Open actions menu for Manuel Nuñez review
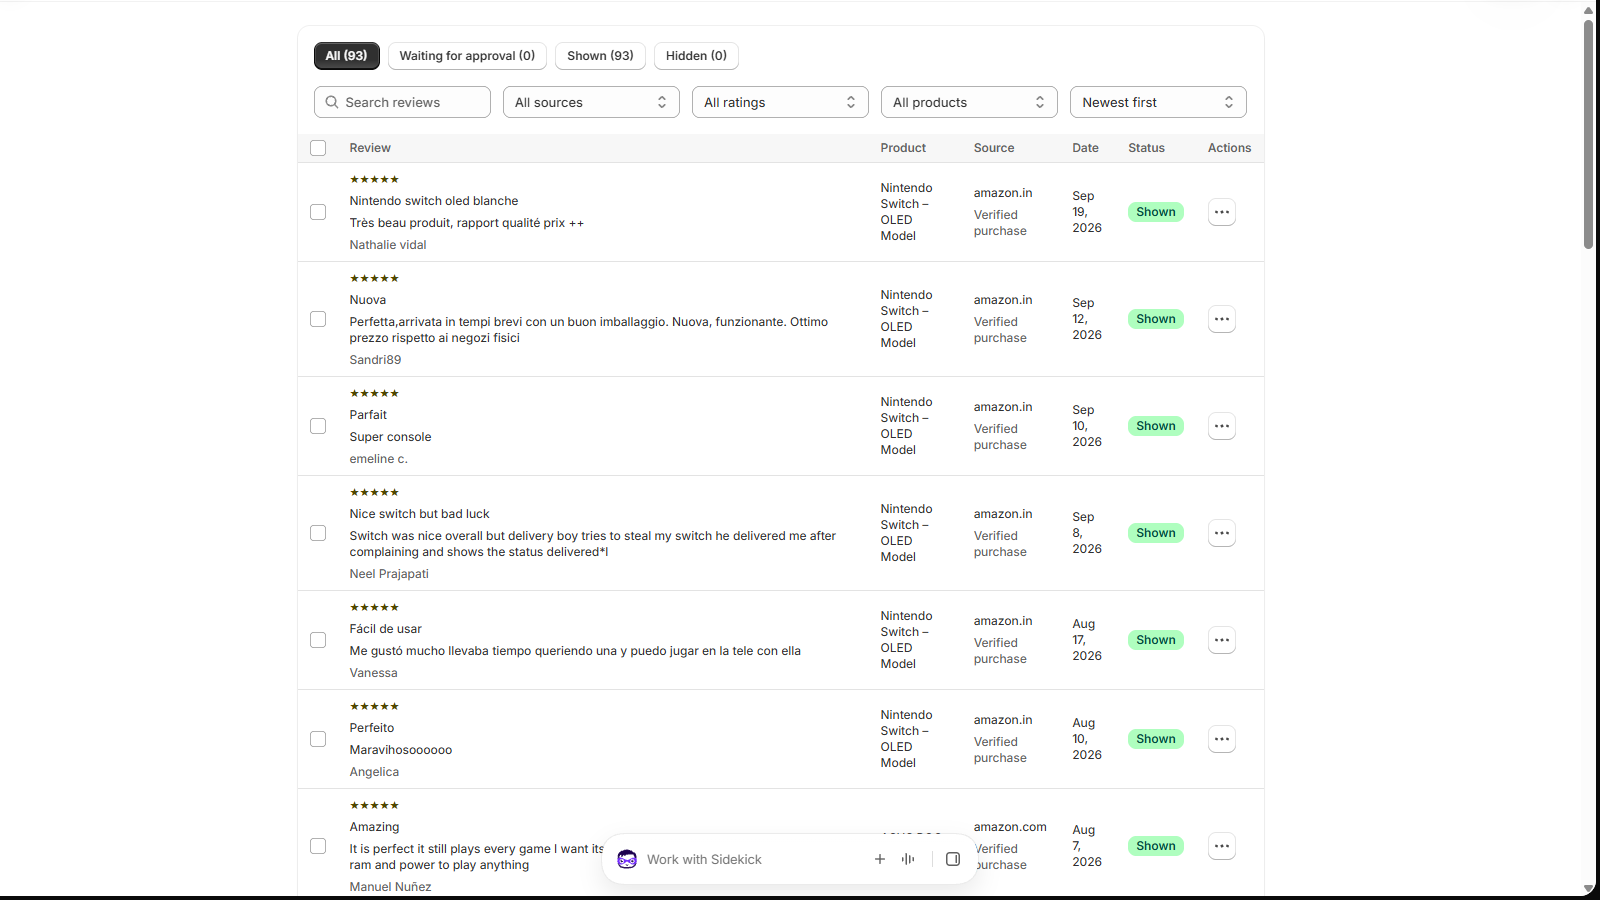Screen dimensions: 1600x900 pyautogui.click(x=1221, y=846)
